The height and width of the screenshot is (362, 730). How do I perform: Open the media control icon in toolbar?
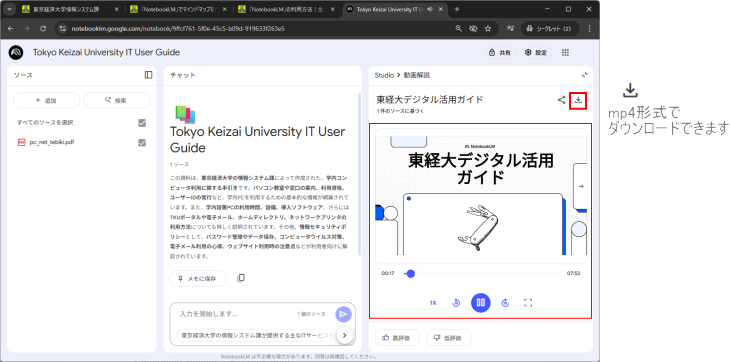[511, 28]
